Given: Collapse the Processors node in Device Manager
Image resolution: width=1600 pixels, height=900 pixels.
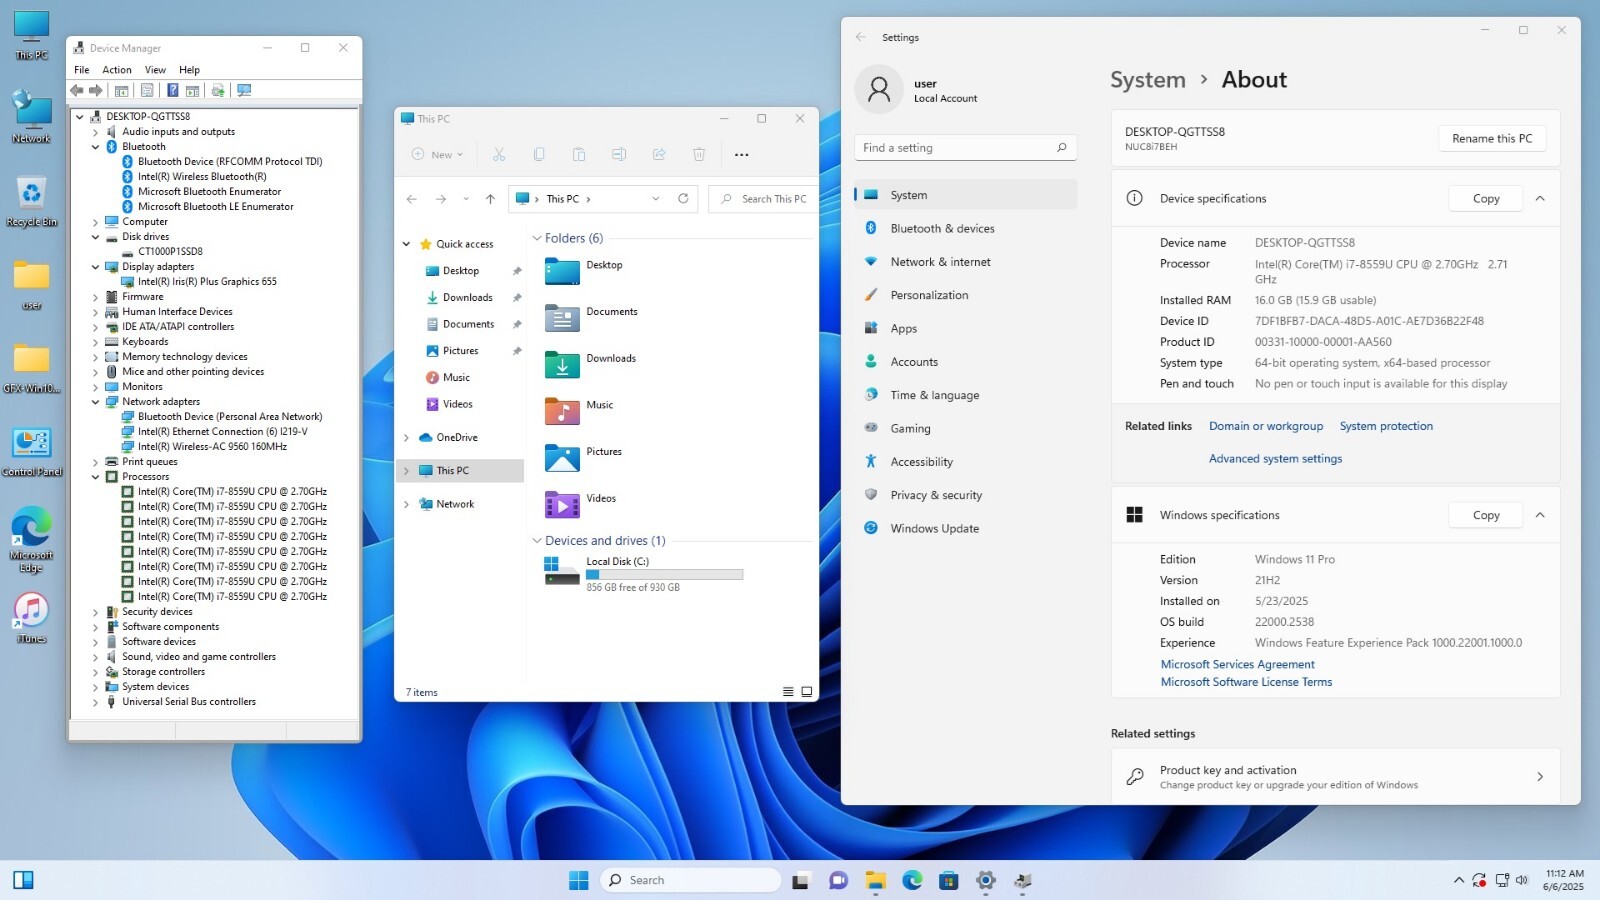Looking at the screenshot, I should 96,477.
